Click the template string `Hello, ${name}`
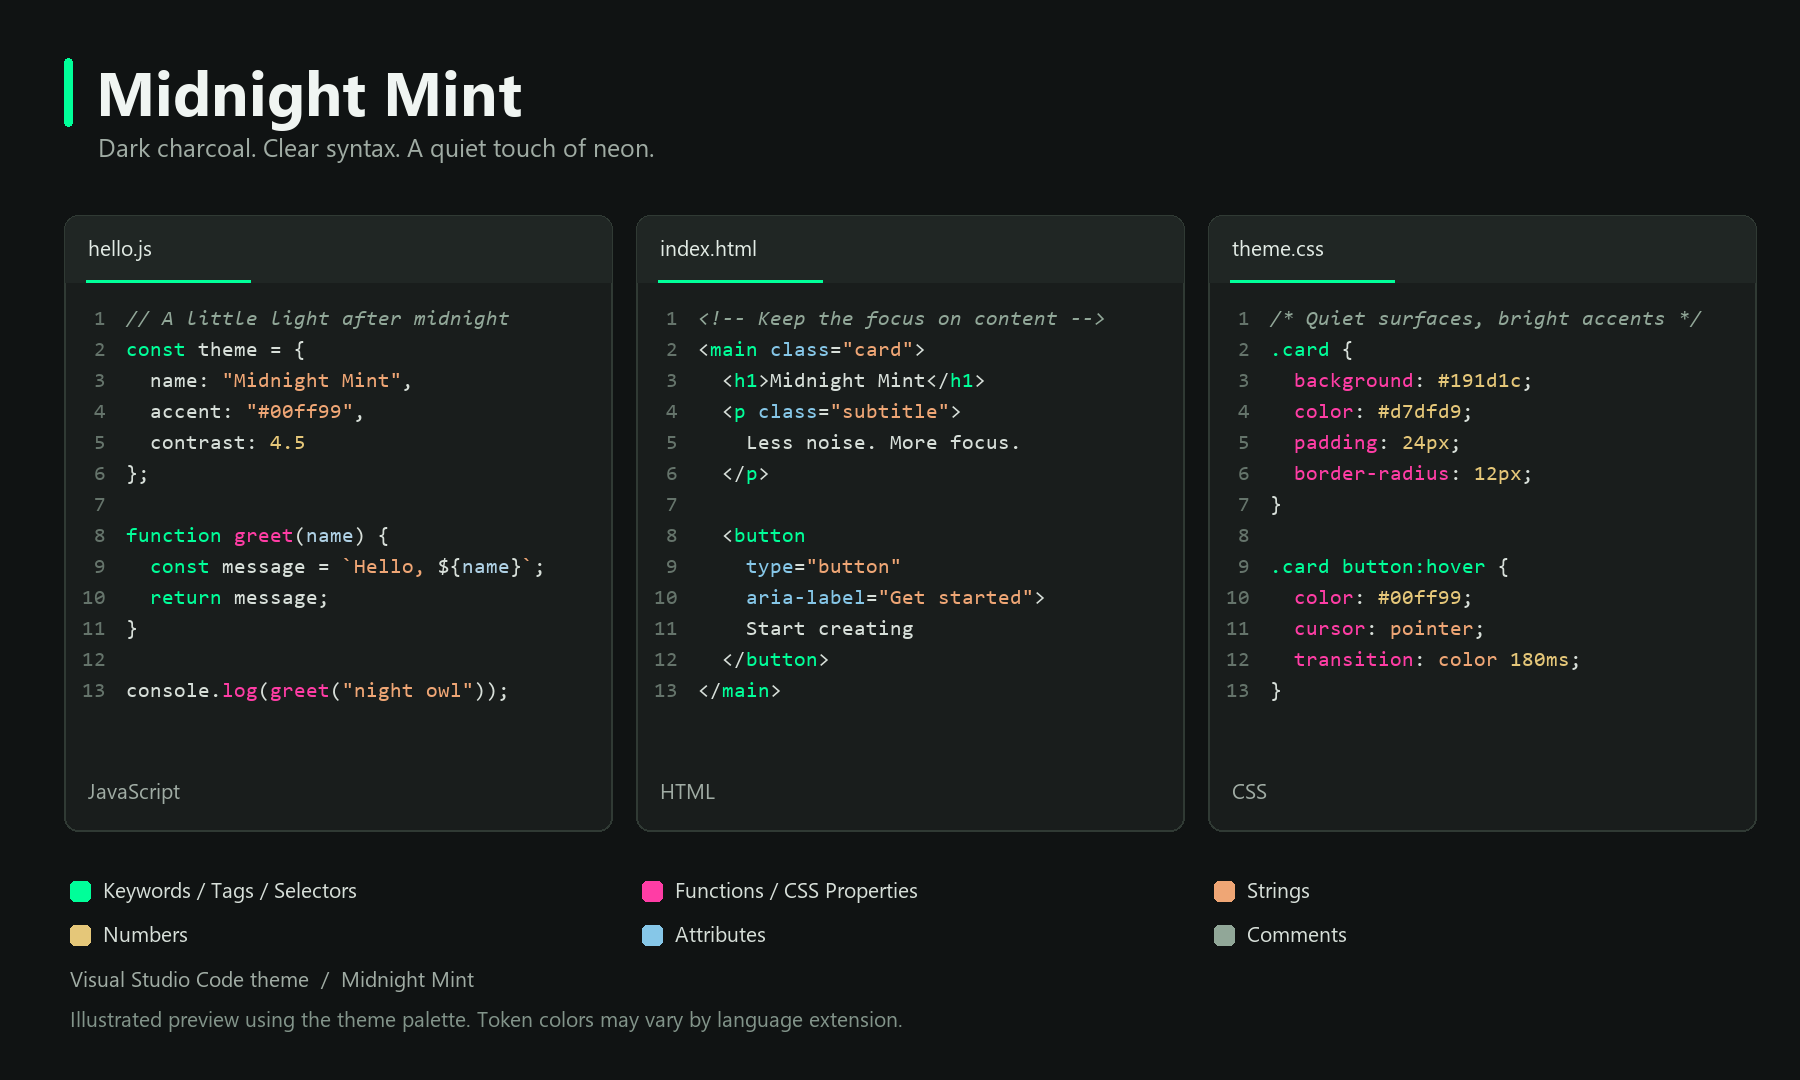The image size is (1800, 1080). (x=437, y=567)
